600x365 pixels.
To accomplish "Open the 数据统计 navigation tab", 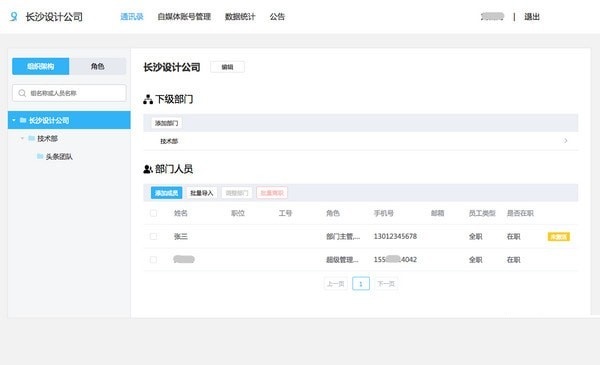I will [240, 16].
